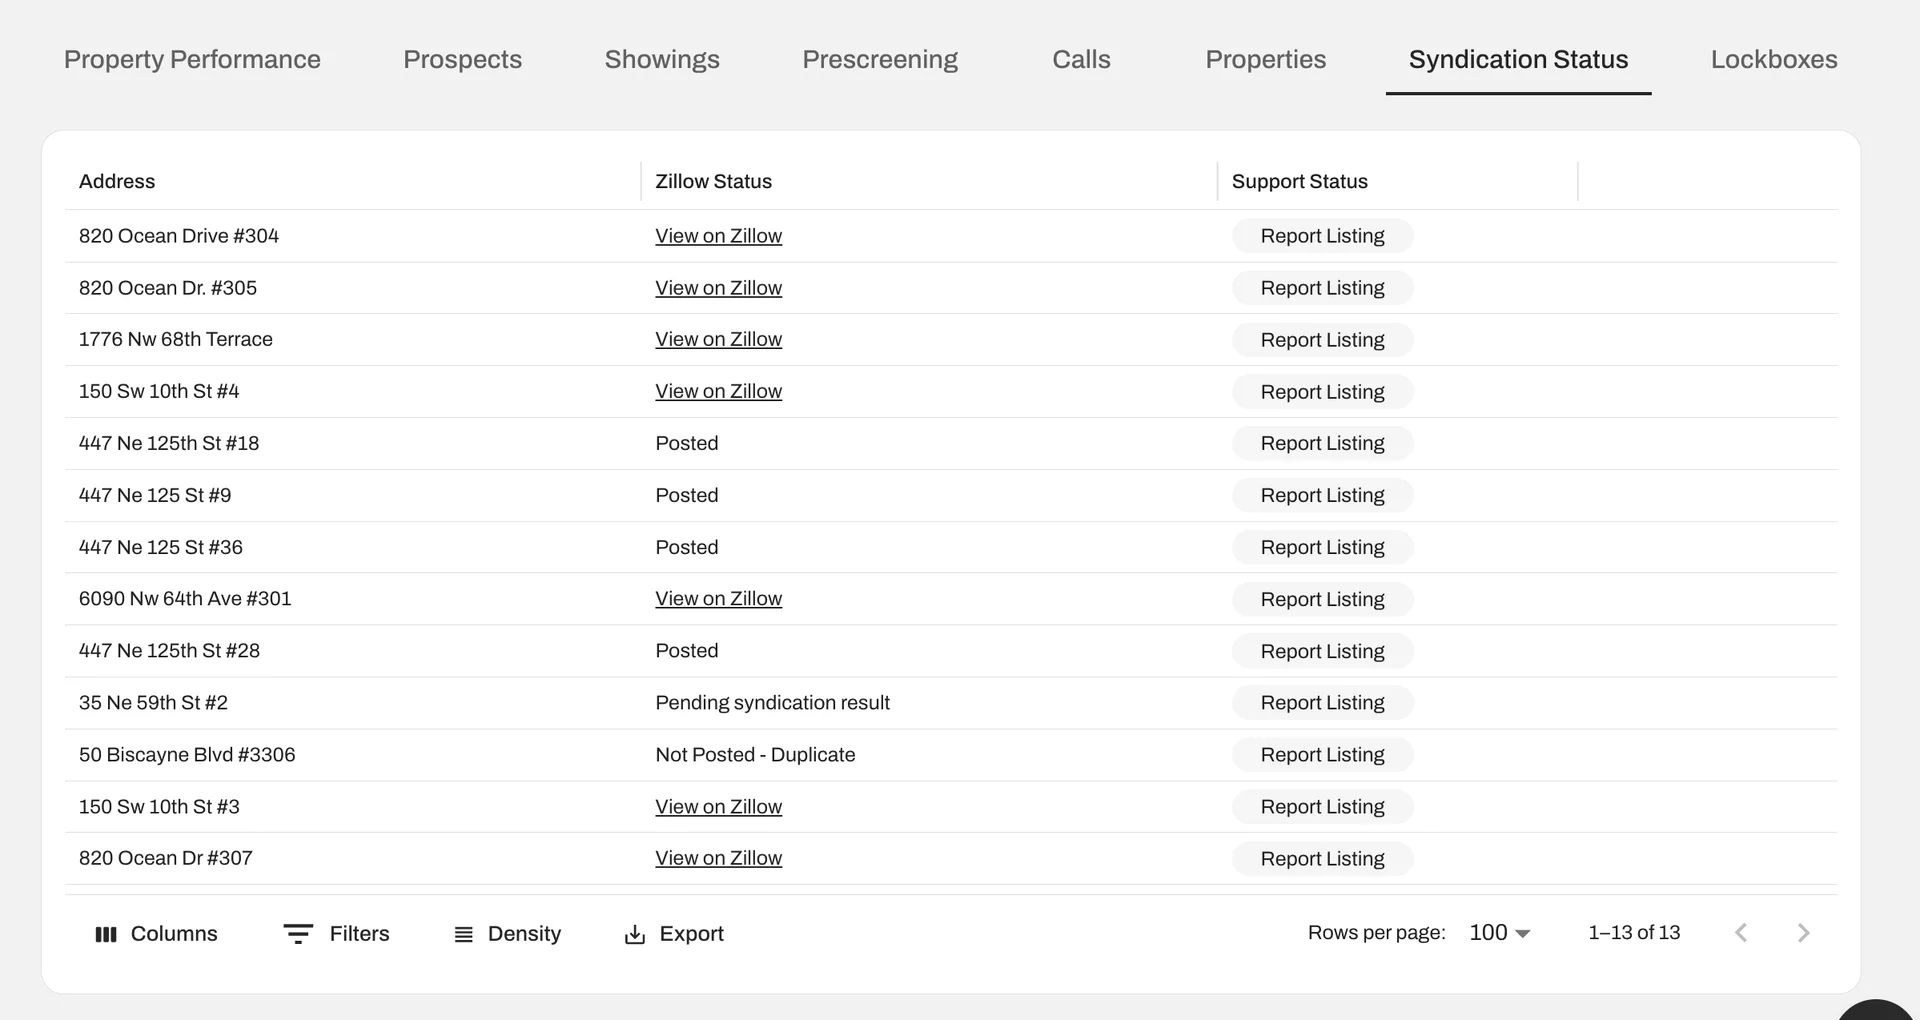Viewport: 1920px width, 1020px height.
Task: Export the table using the Export icon
Action: pos(634,933)
